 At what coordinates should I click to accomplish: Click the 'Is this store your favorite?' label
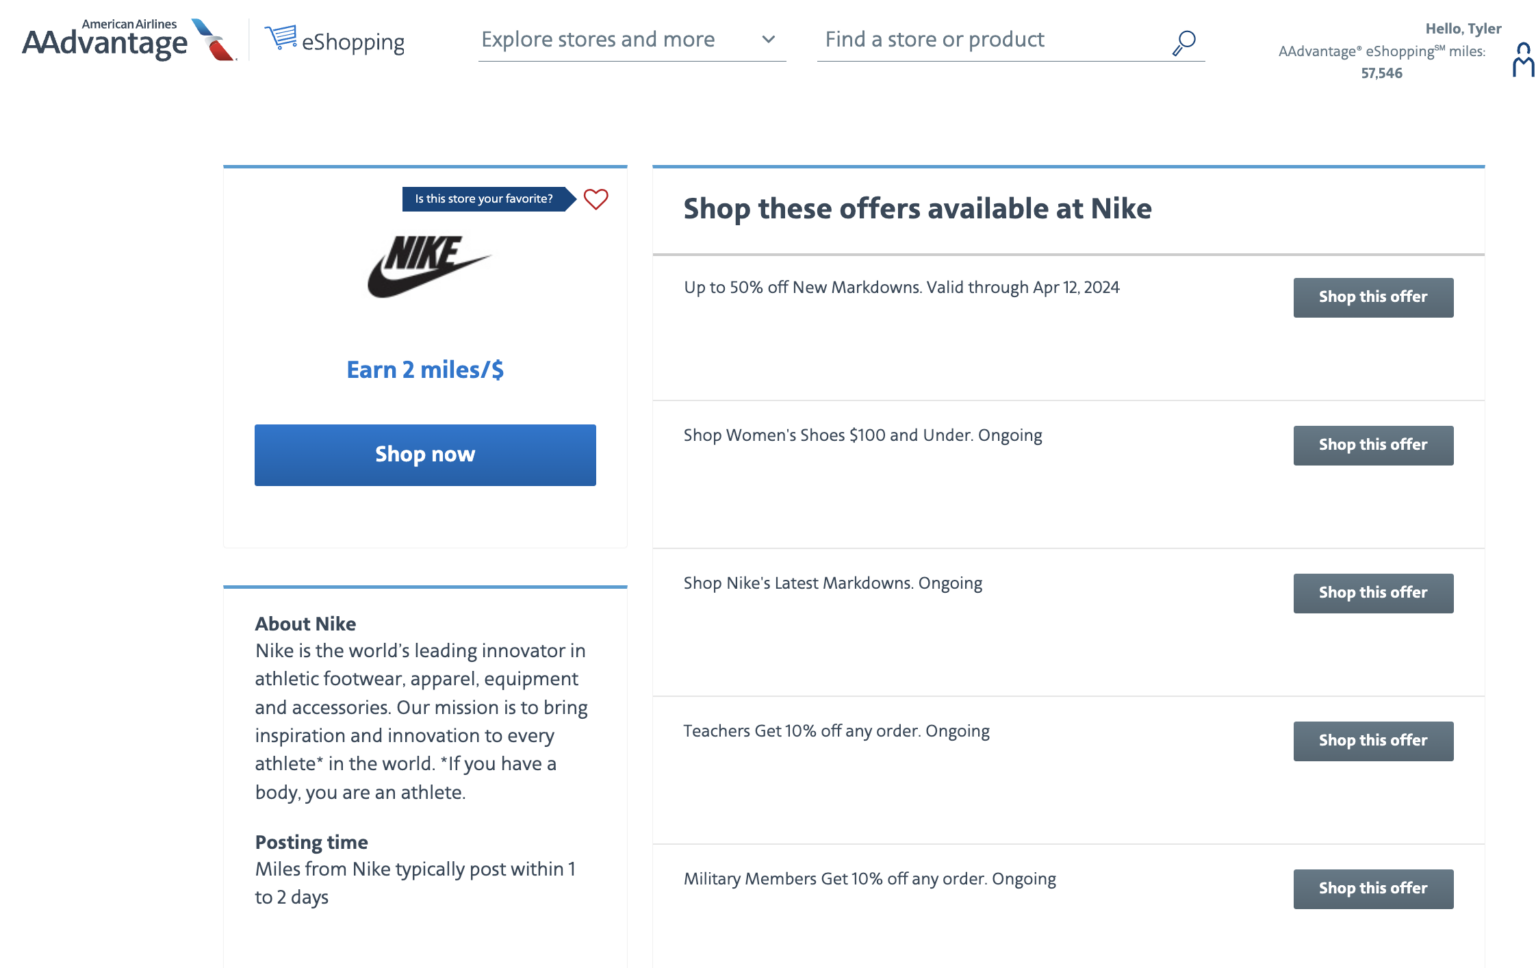pyautogui.click(x=484, y=199)
